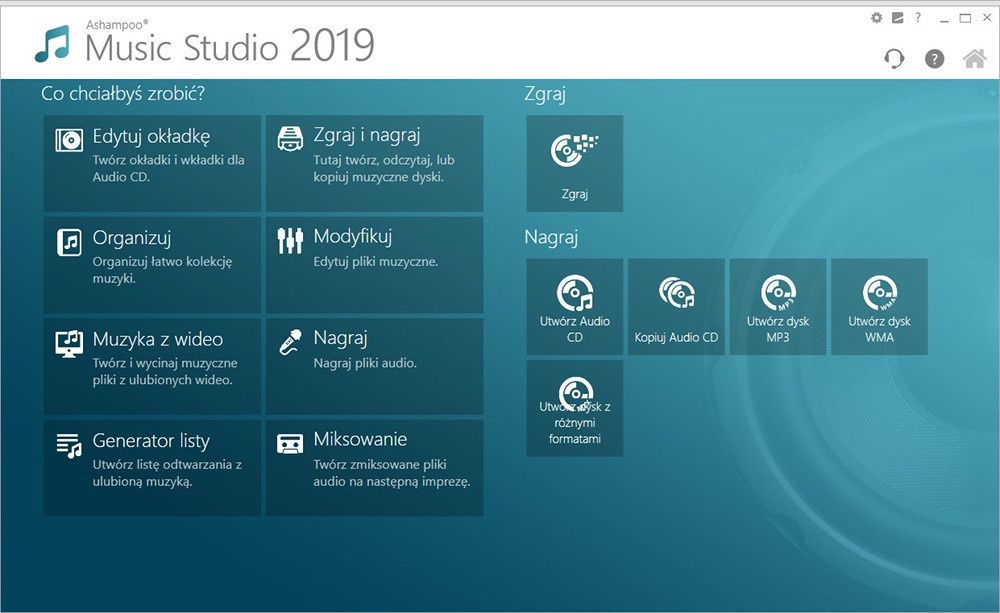This screenshot has width=1000, height=613.
Task: Open the Utwórz Audio CD tile
Action: (575, 307)
